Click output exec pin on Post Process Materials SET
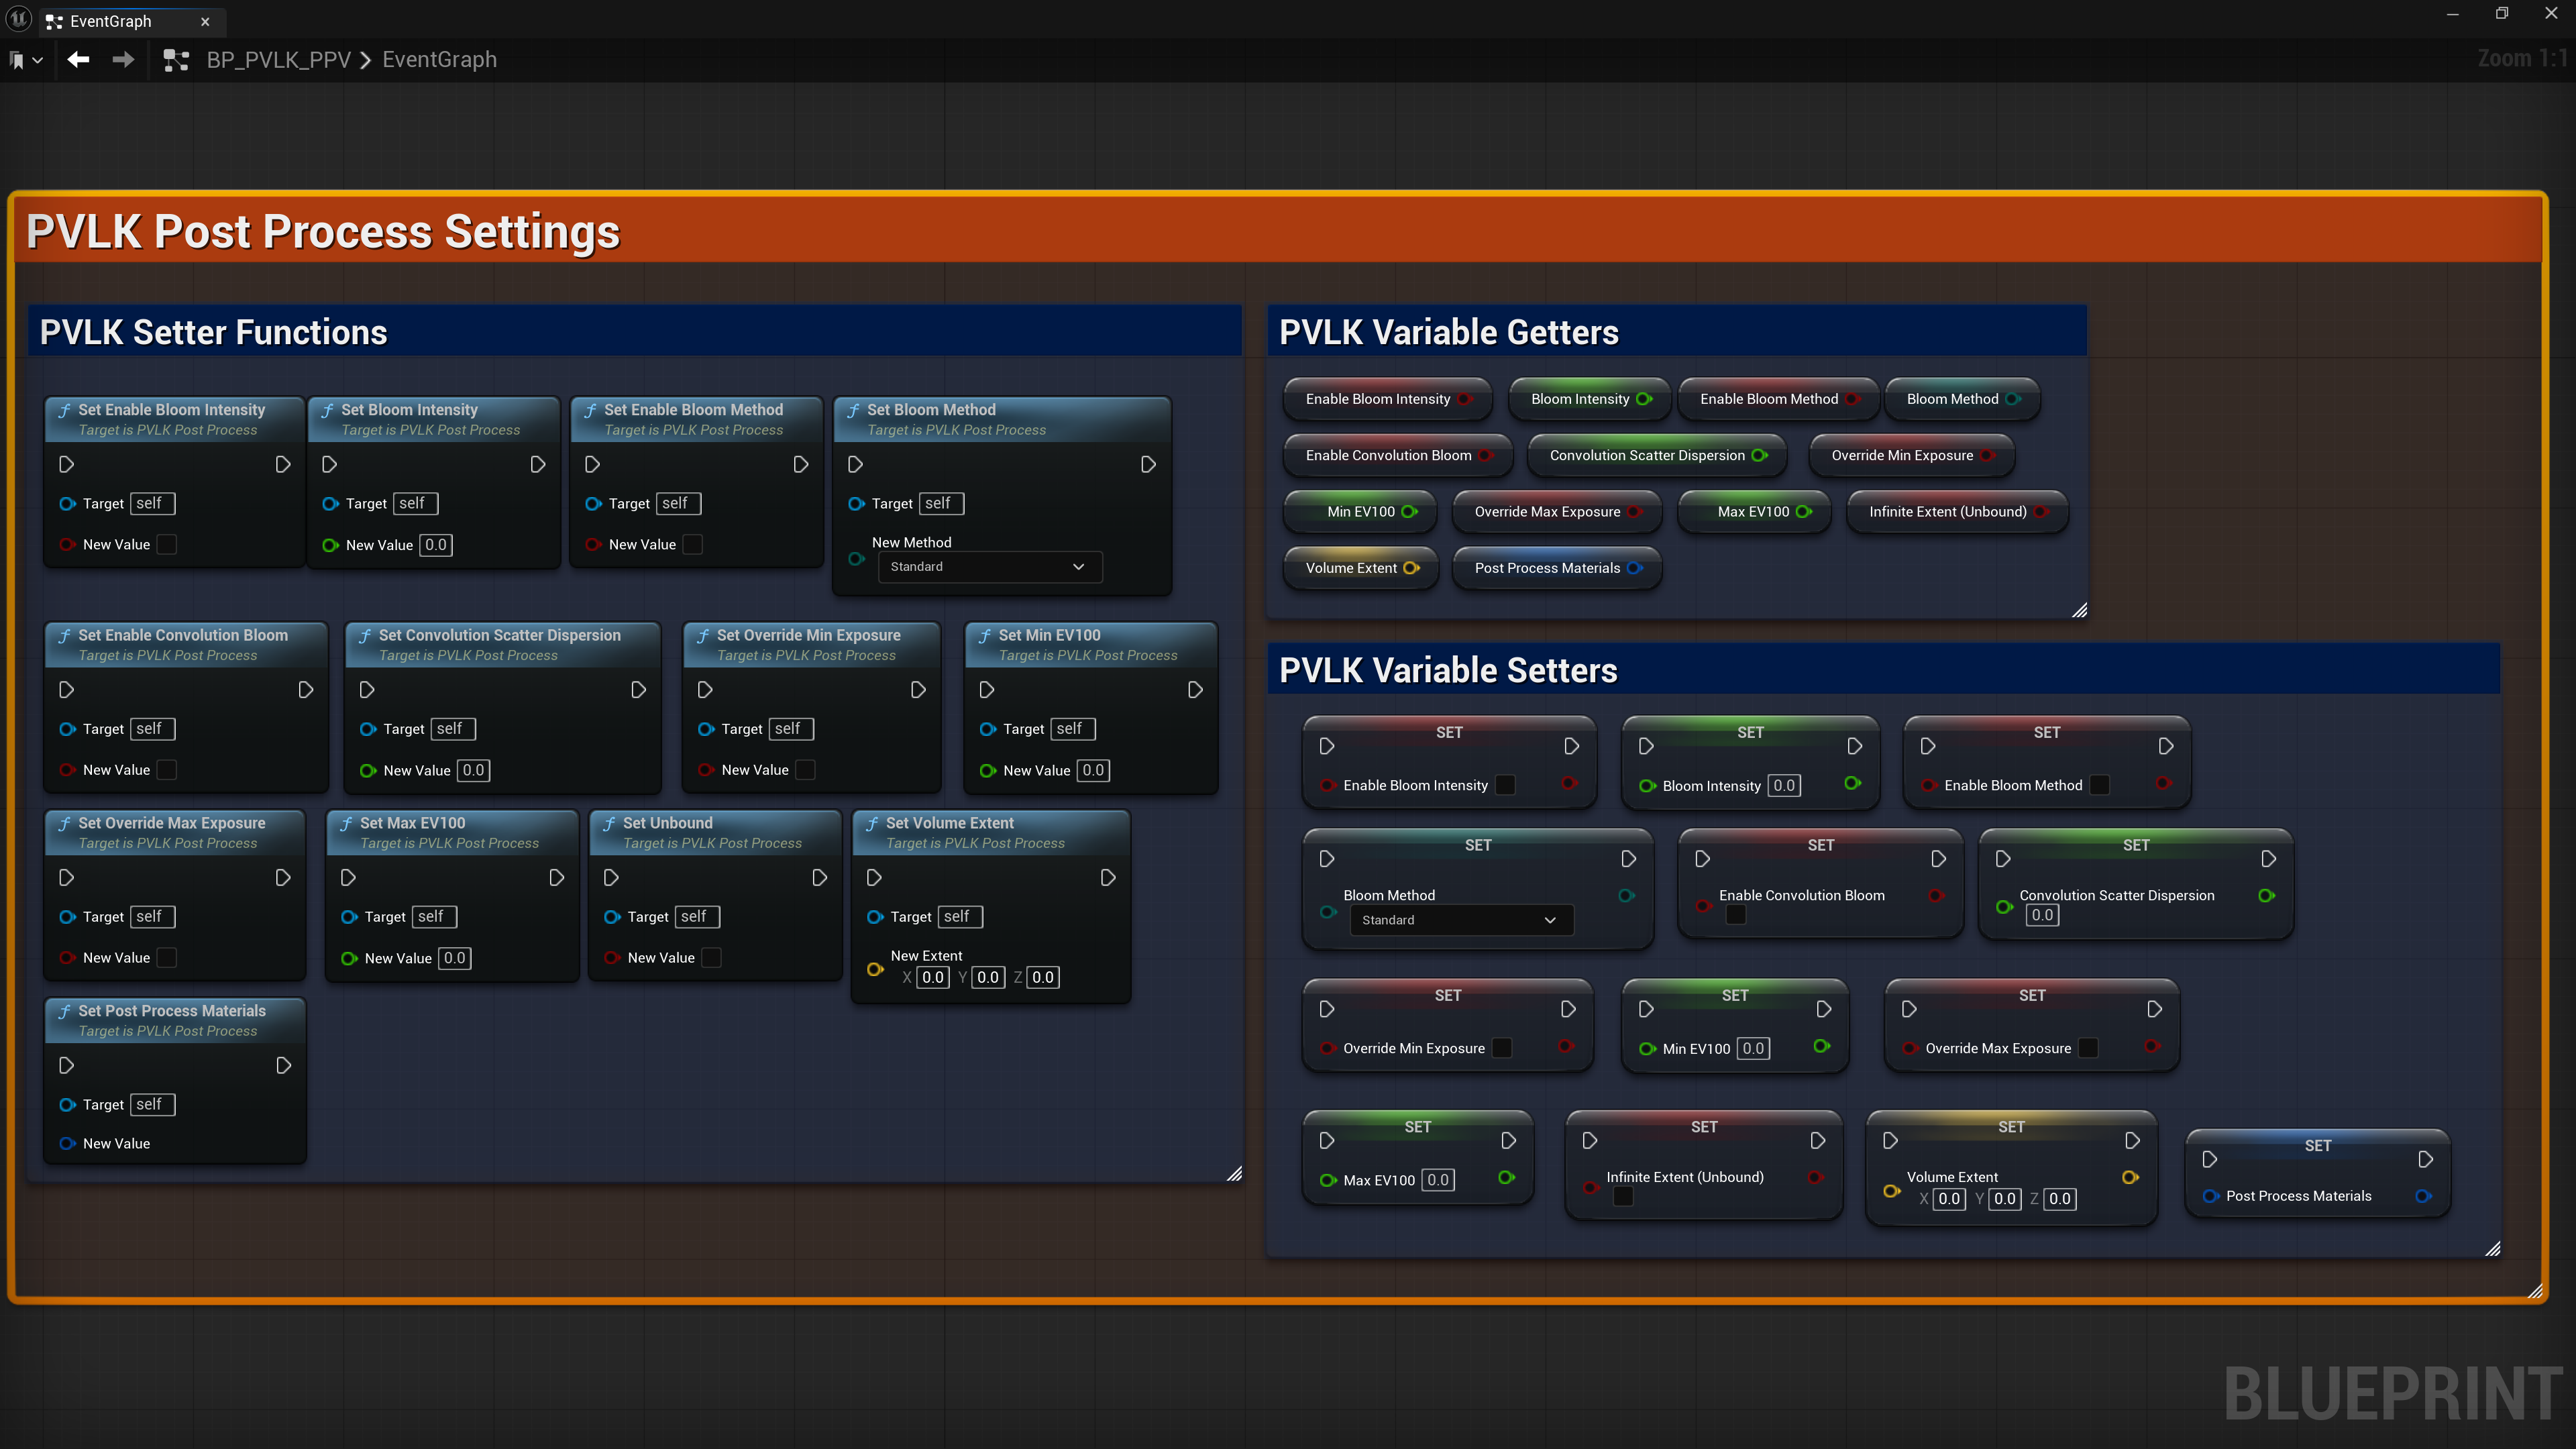 click(2425, 1159)
